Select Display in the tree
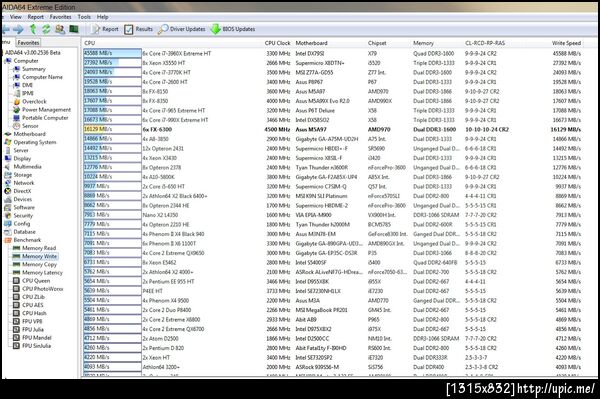600x399 pixels. coord(22,158)
